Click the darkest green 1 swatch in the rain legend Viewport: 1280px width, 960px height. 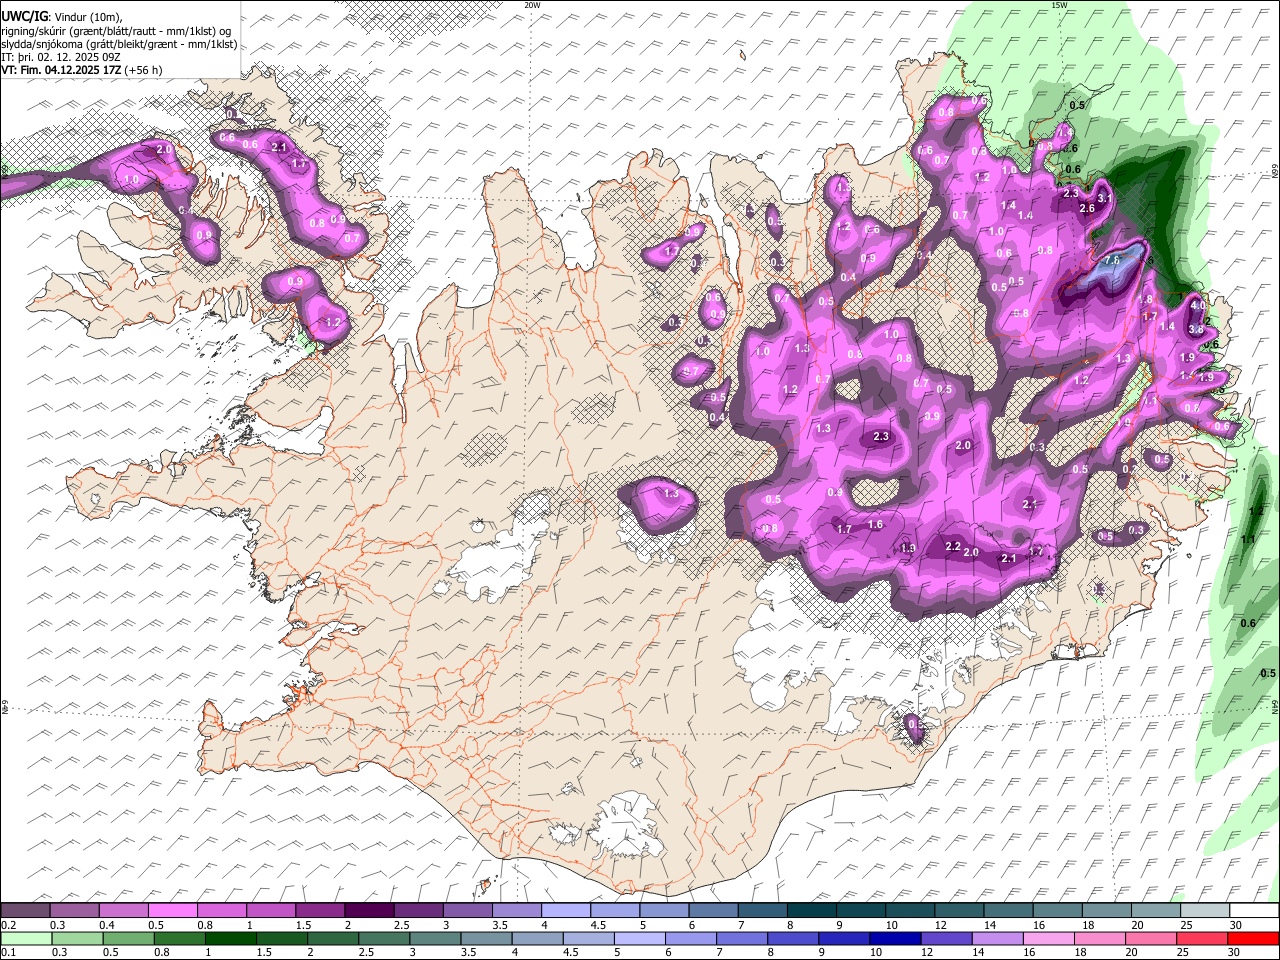[229, 938]
